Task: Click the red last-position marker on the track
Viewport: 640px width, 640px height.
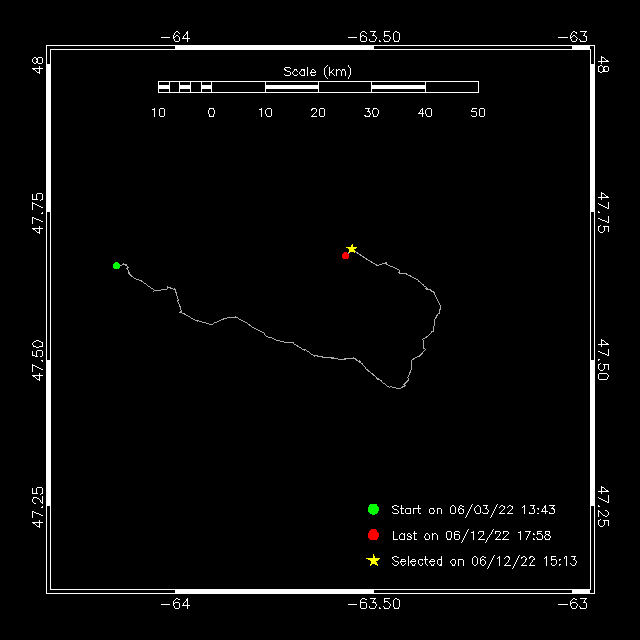Action: pos(345,255)
